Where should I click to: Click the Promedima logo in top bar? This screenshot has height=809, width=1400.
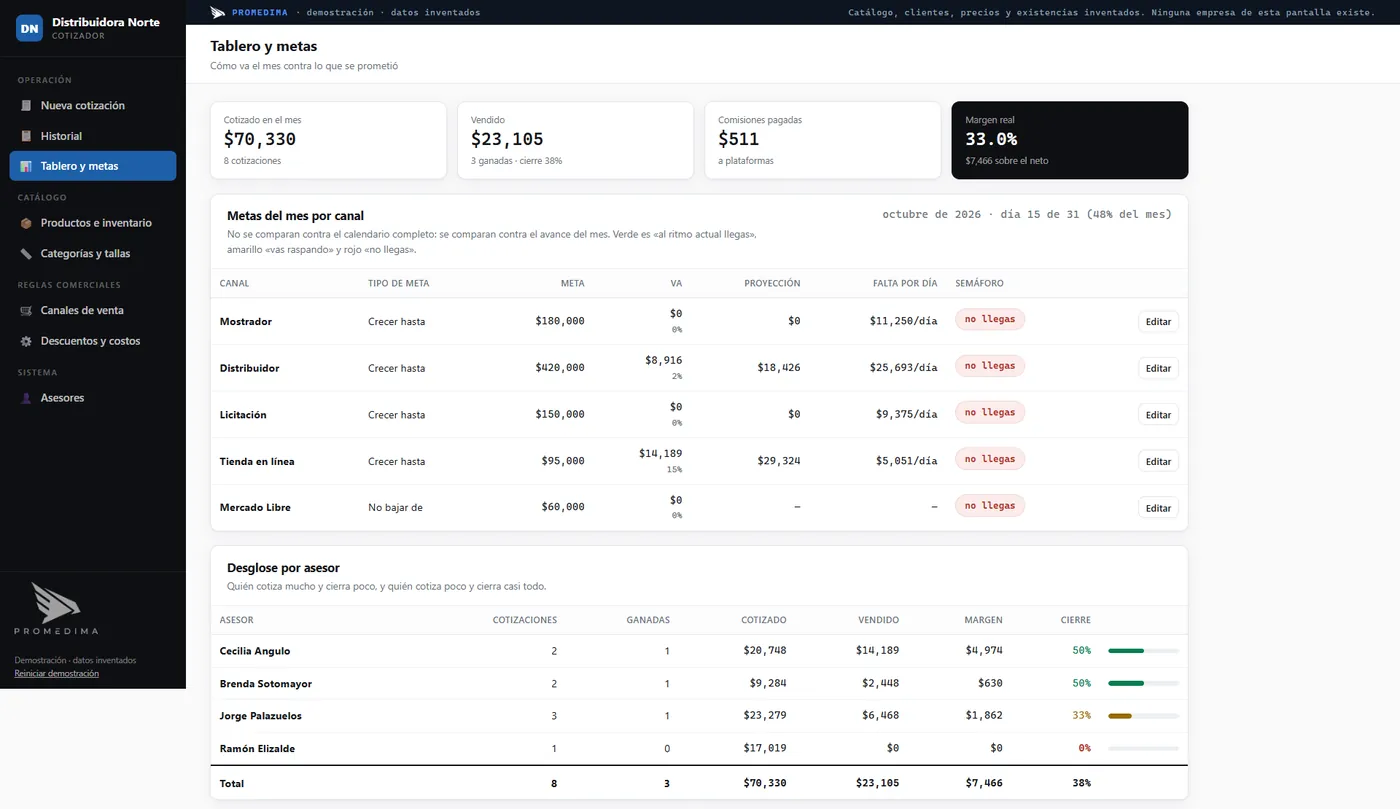tap(218, 12)
